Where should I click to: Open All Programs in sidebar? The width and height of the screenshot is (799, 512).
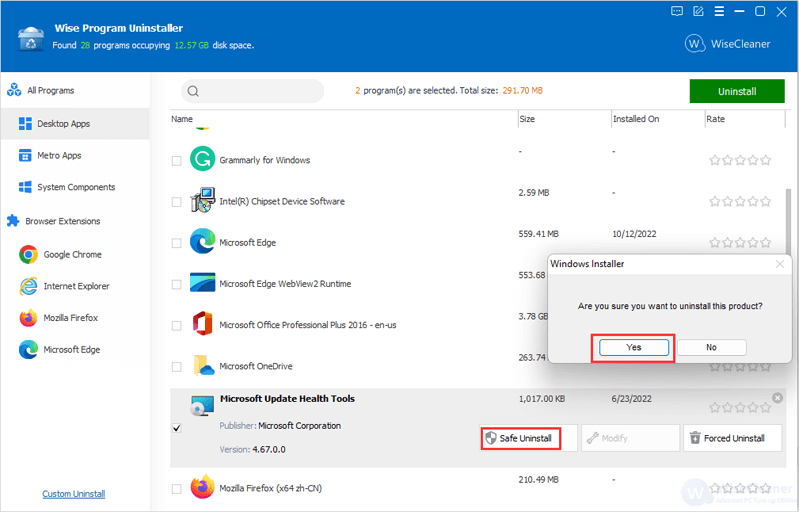pos(41,91)
